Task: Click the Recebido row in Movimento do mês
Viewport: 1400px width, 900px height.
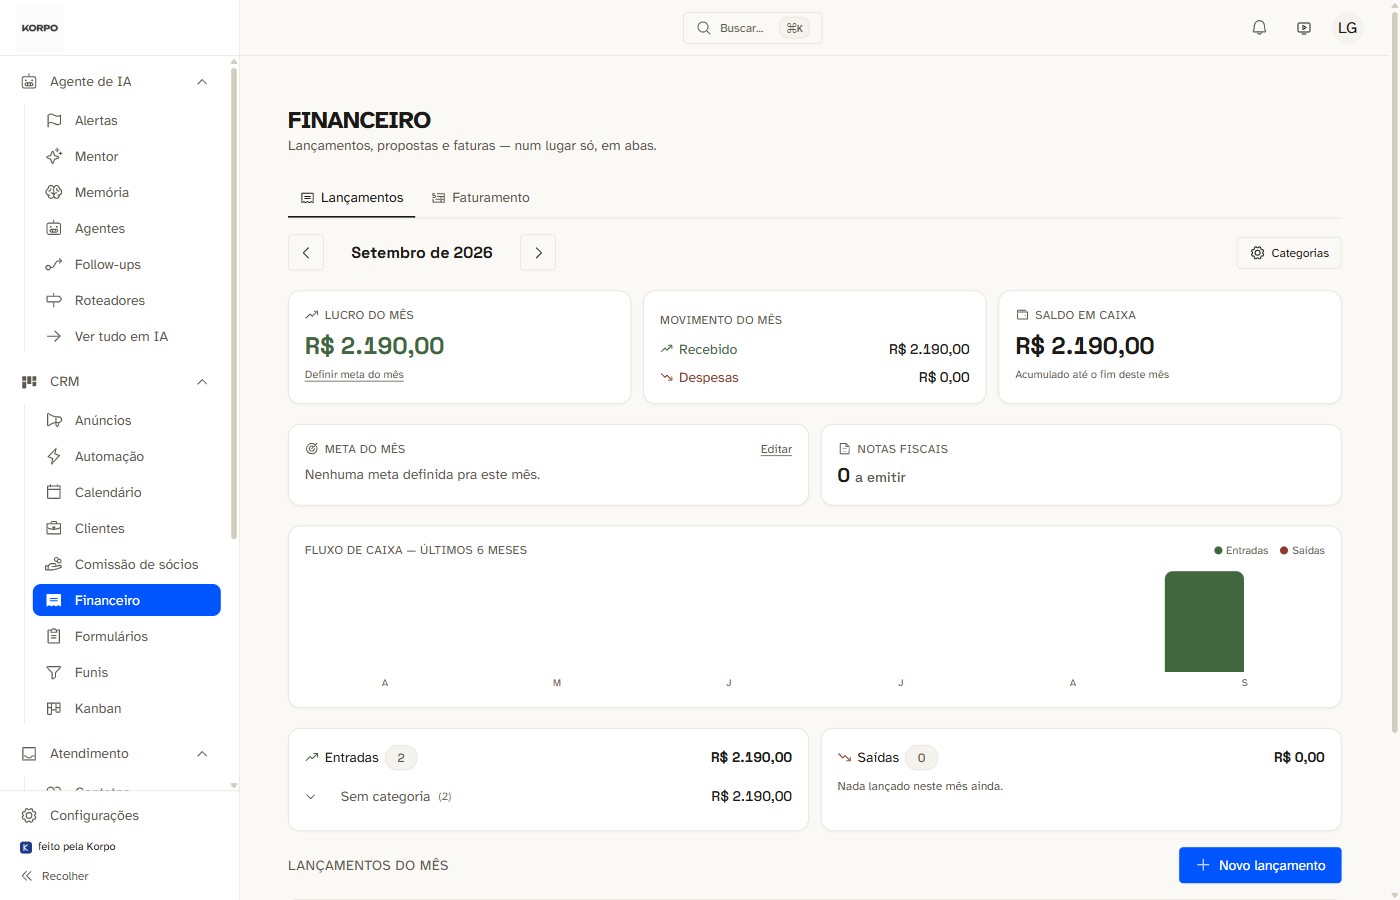Action: (x=815, y=349)
